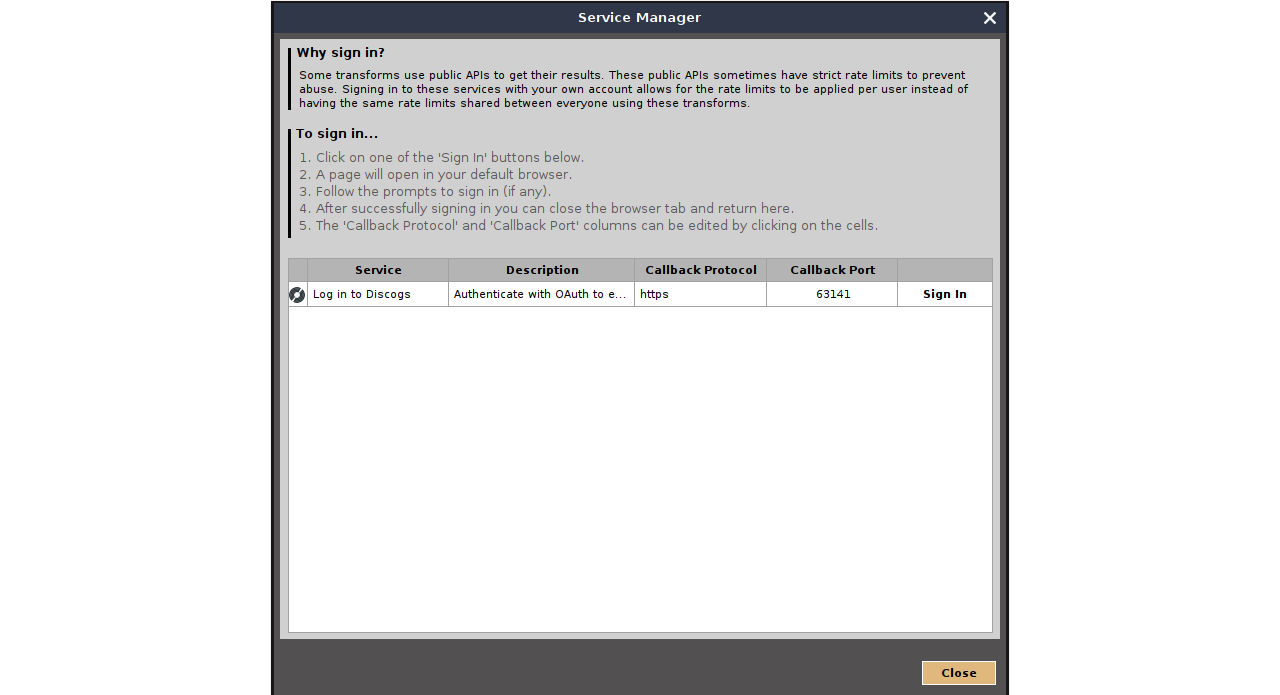
Task: Click the Service column header
Action: click(378, 270)
